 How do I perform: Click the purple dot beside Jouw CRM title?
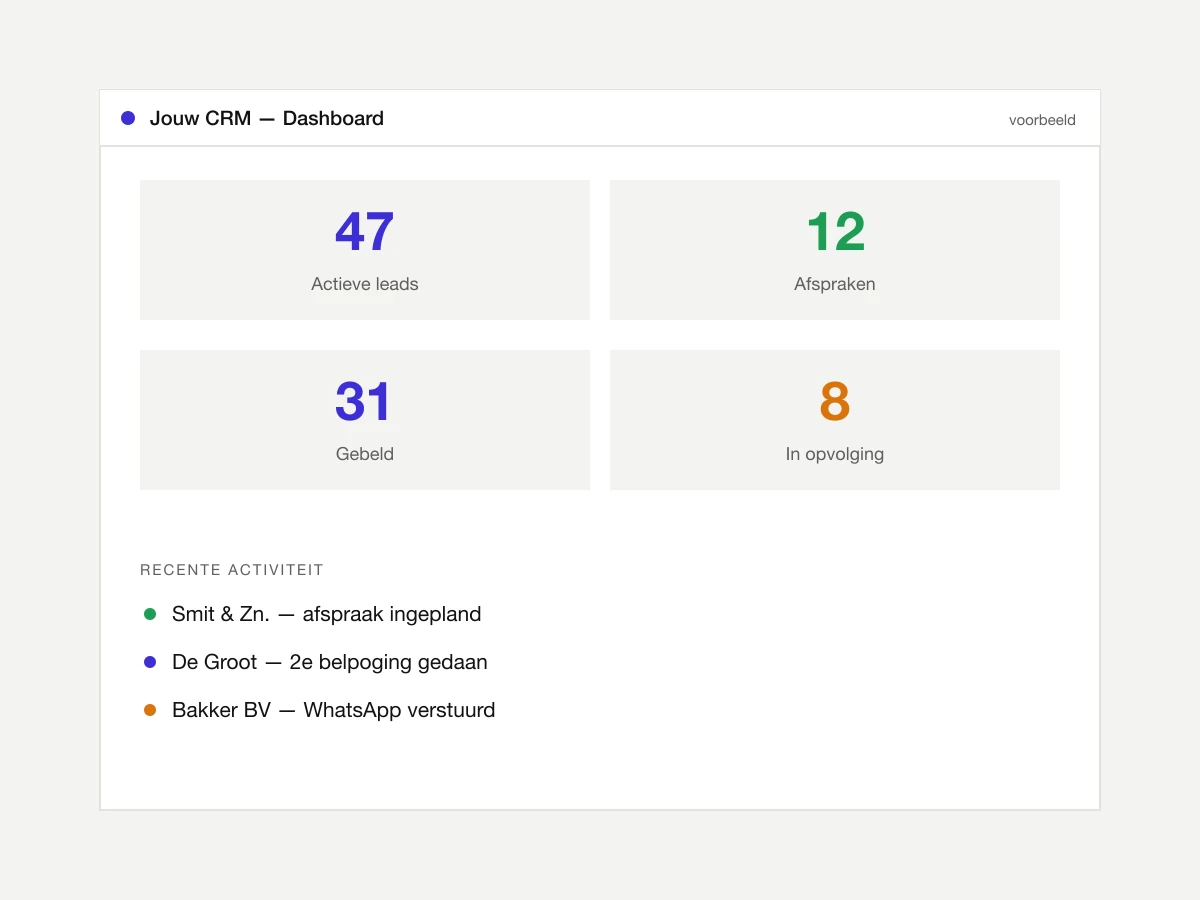[x=128, y=118]
